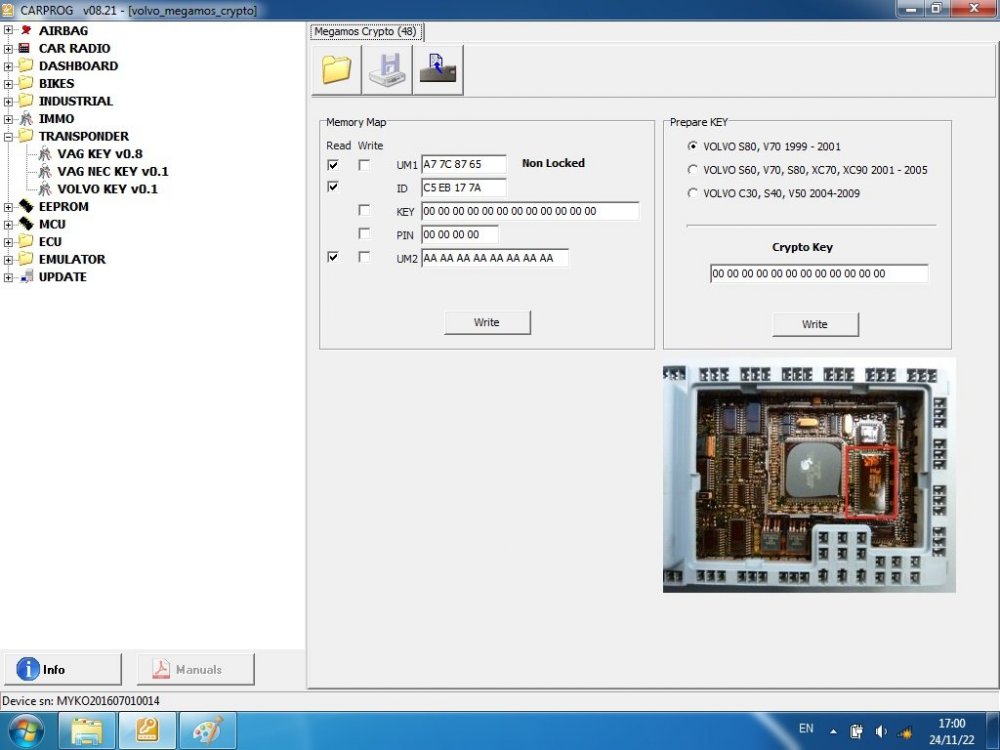
Task: Expand the AIRBAG tree node
Action: click(x=8, y=30)
